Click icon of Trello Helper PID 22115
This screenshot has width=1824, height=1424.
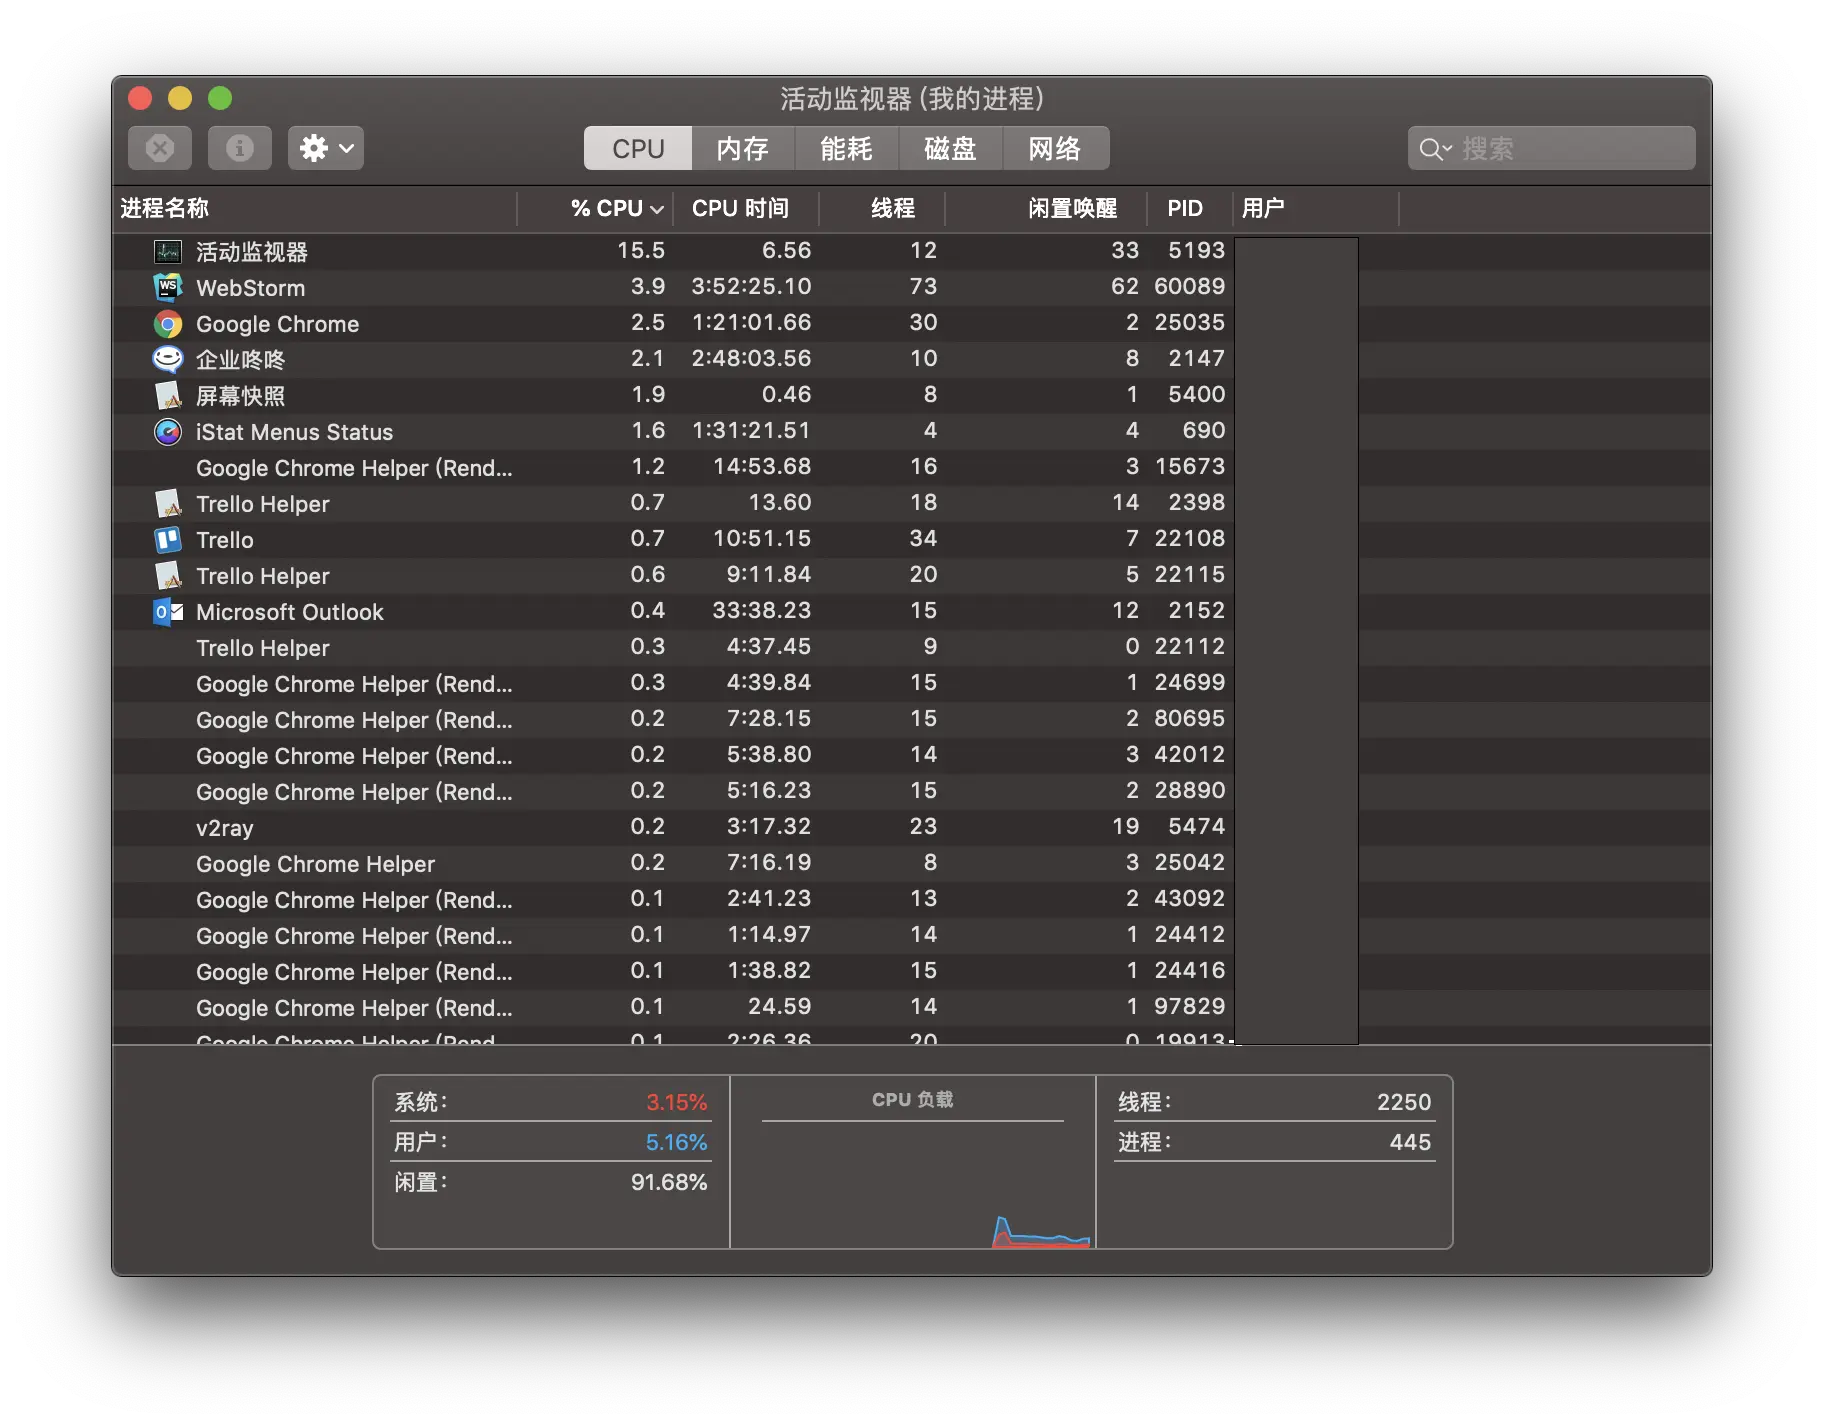168,575
